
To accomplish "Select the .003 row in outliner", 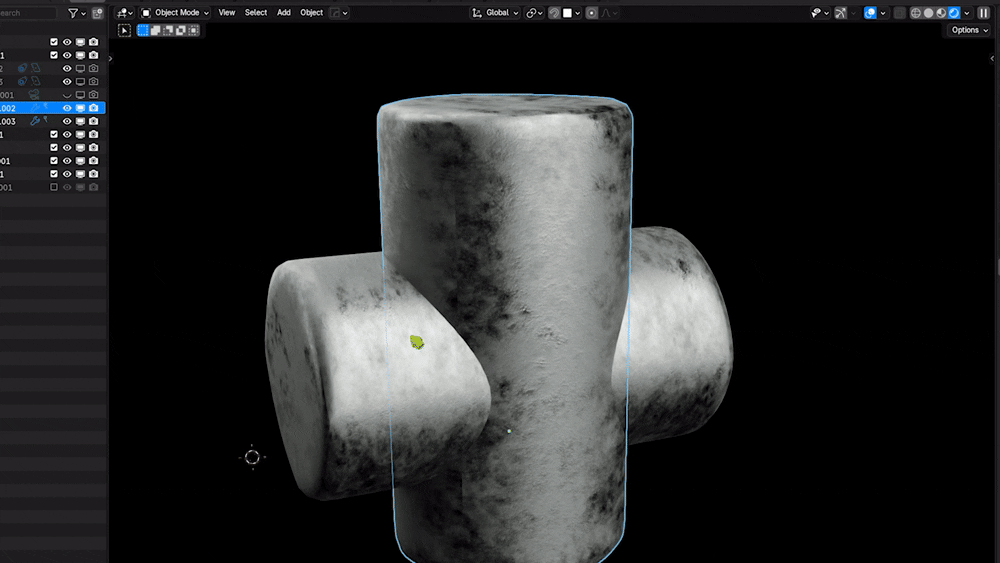I will pos(52,121).
